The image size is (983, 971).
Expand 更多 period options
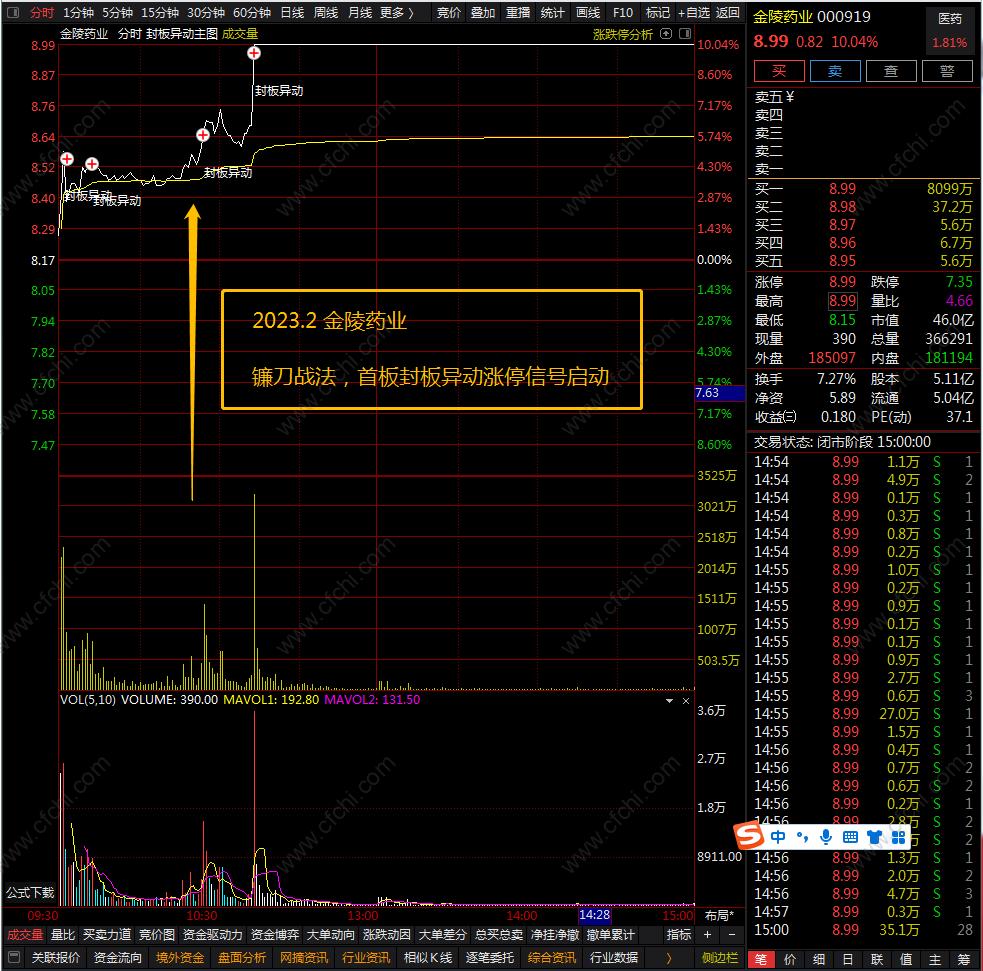coord(397,13)
